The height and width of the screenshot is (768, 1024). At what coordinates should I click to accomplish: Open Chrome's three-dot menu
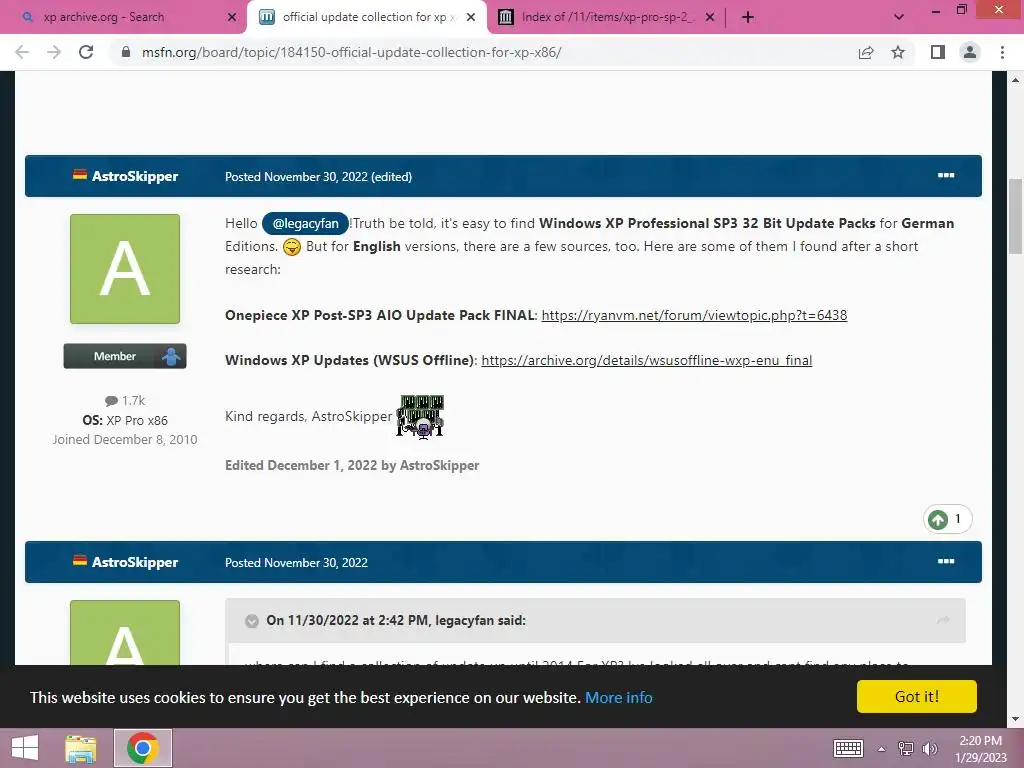coord(1002,52)
